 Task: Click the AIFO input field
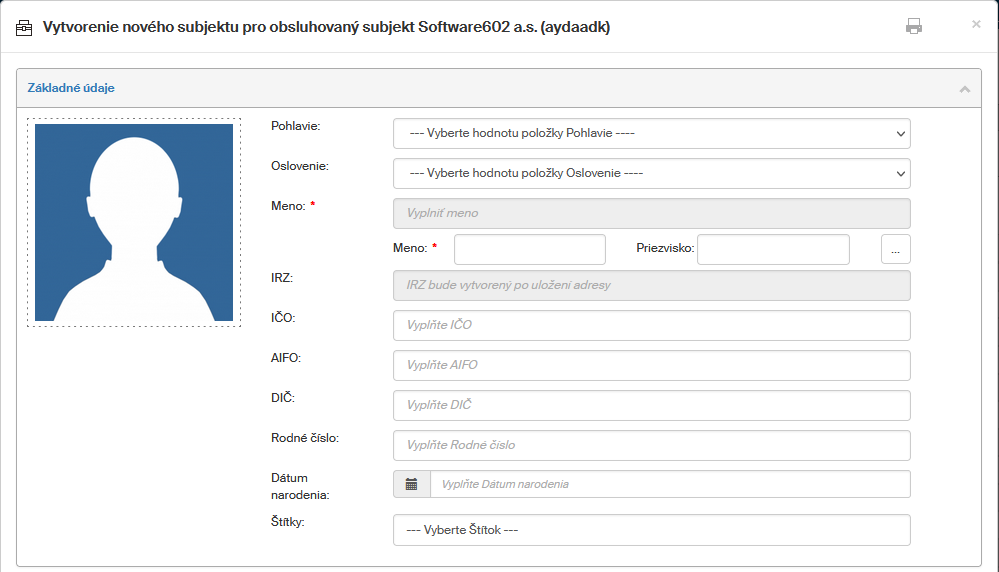tap(651, 365)
